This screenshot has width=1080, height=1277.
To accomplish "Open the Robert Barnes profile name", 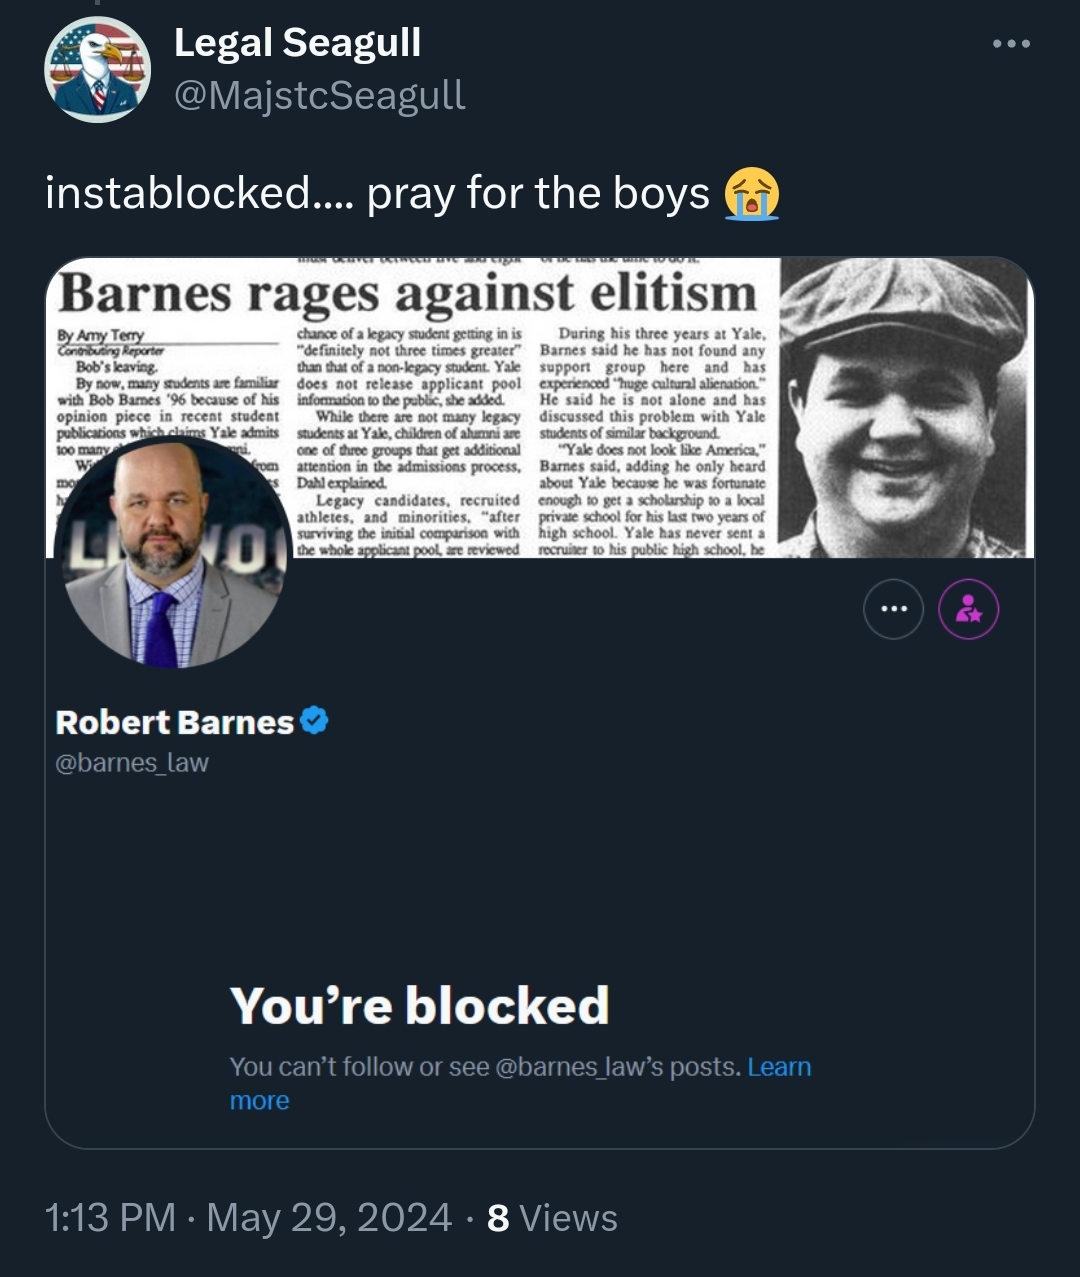I will click(174, 722).
